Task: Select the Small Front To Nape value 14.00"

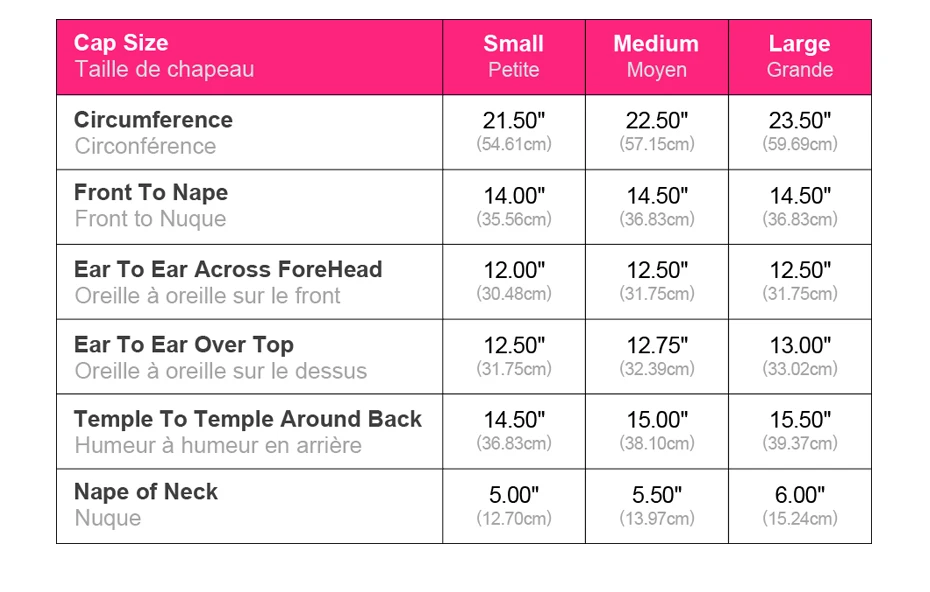Action: [x=514, y=196]
